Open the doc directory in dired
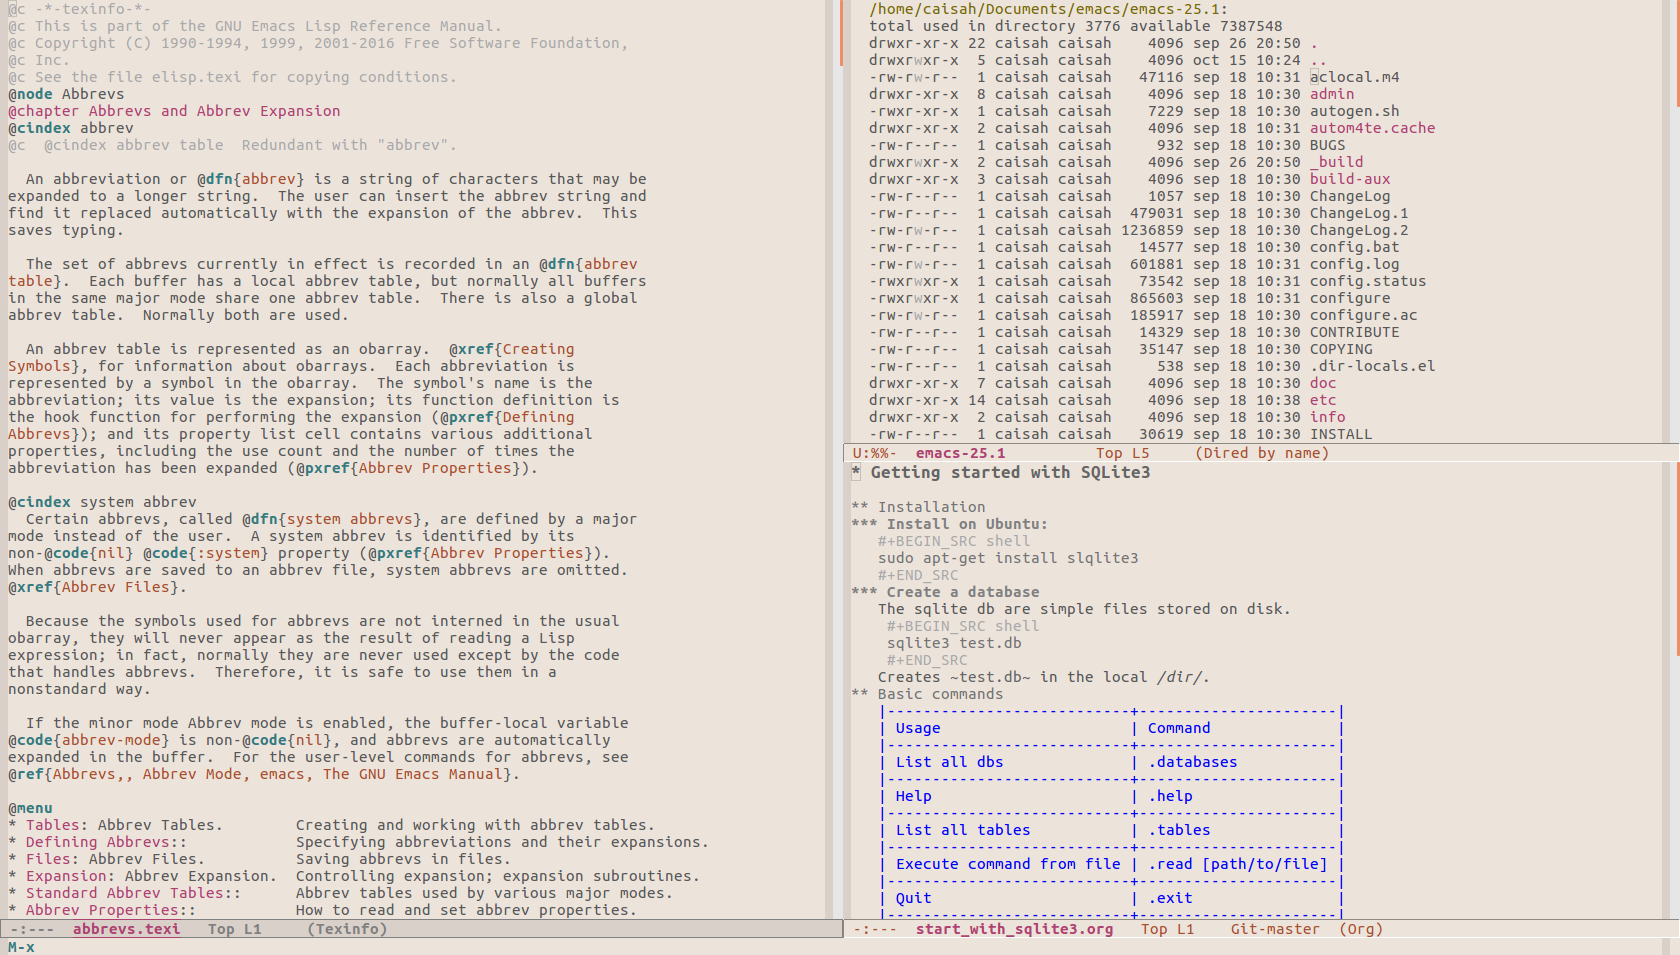This screenshot has width=1680, height=955. click(1323, 383)
